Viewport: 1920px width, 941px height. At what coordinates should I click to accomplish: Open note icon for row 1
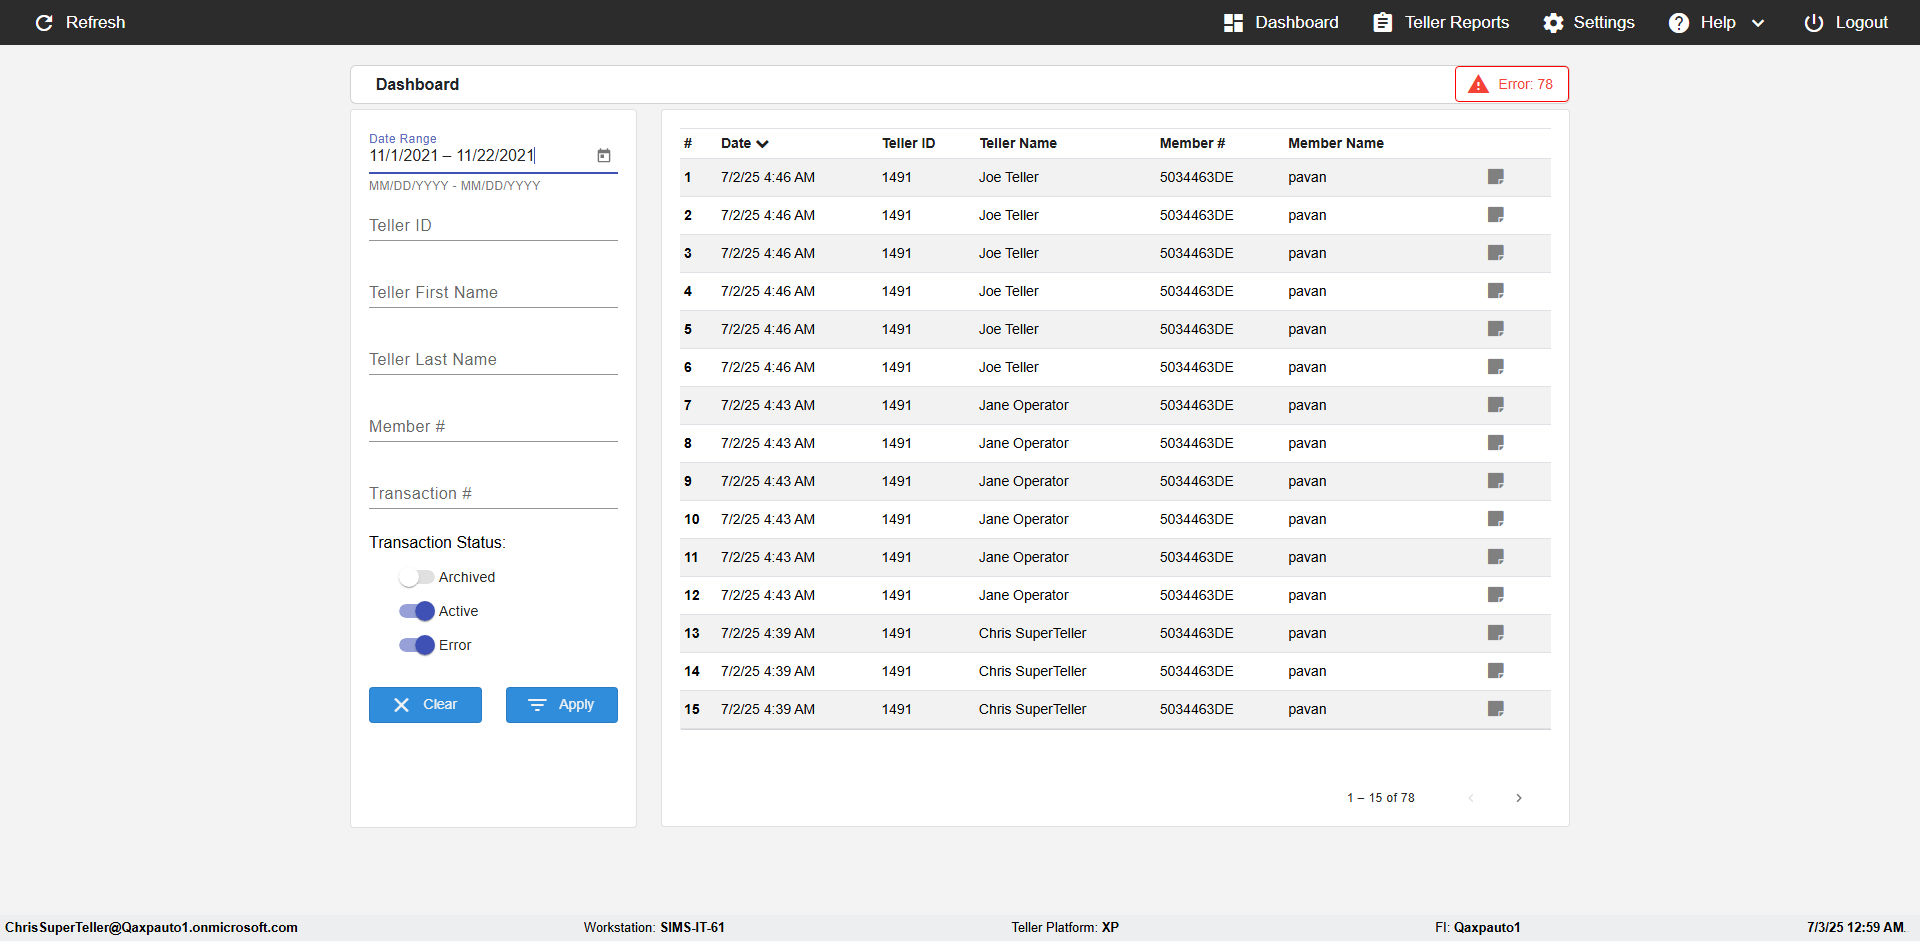point(1496,177)
